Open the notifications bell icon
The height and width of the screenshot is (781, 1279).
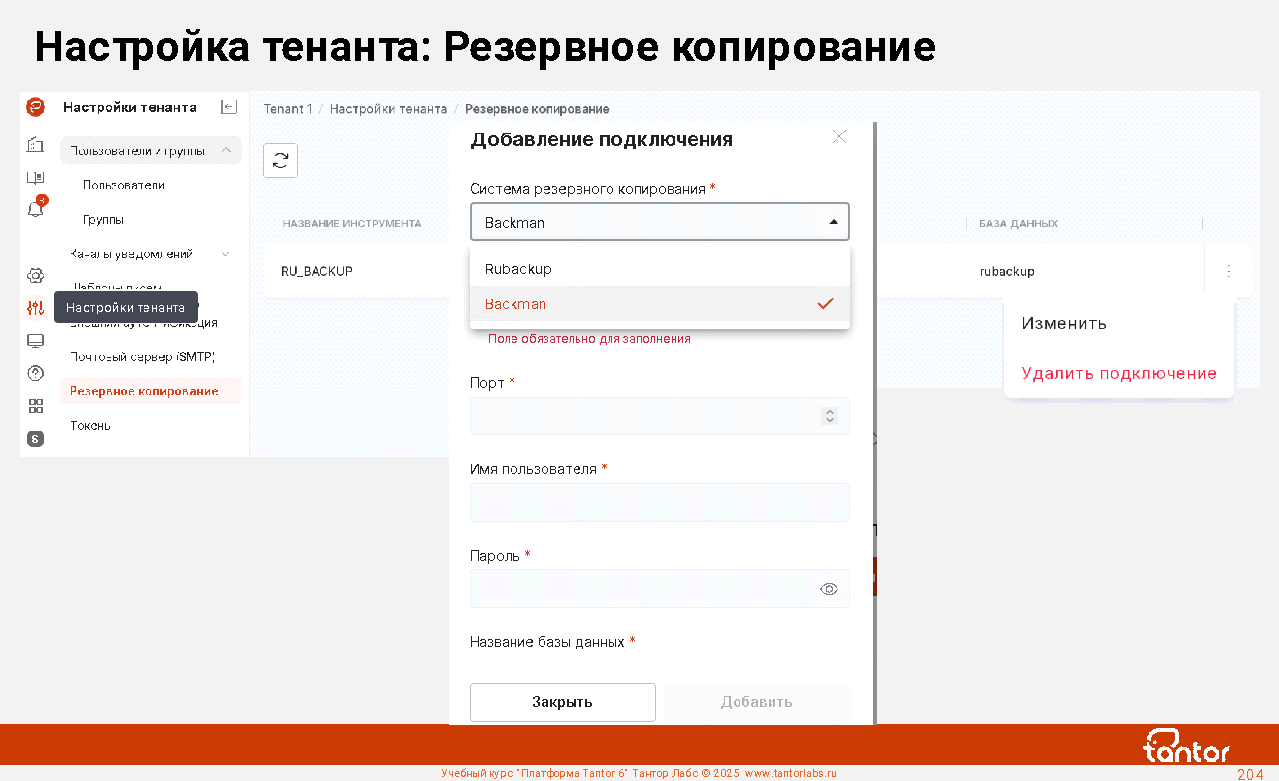(x=35, y=209)
